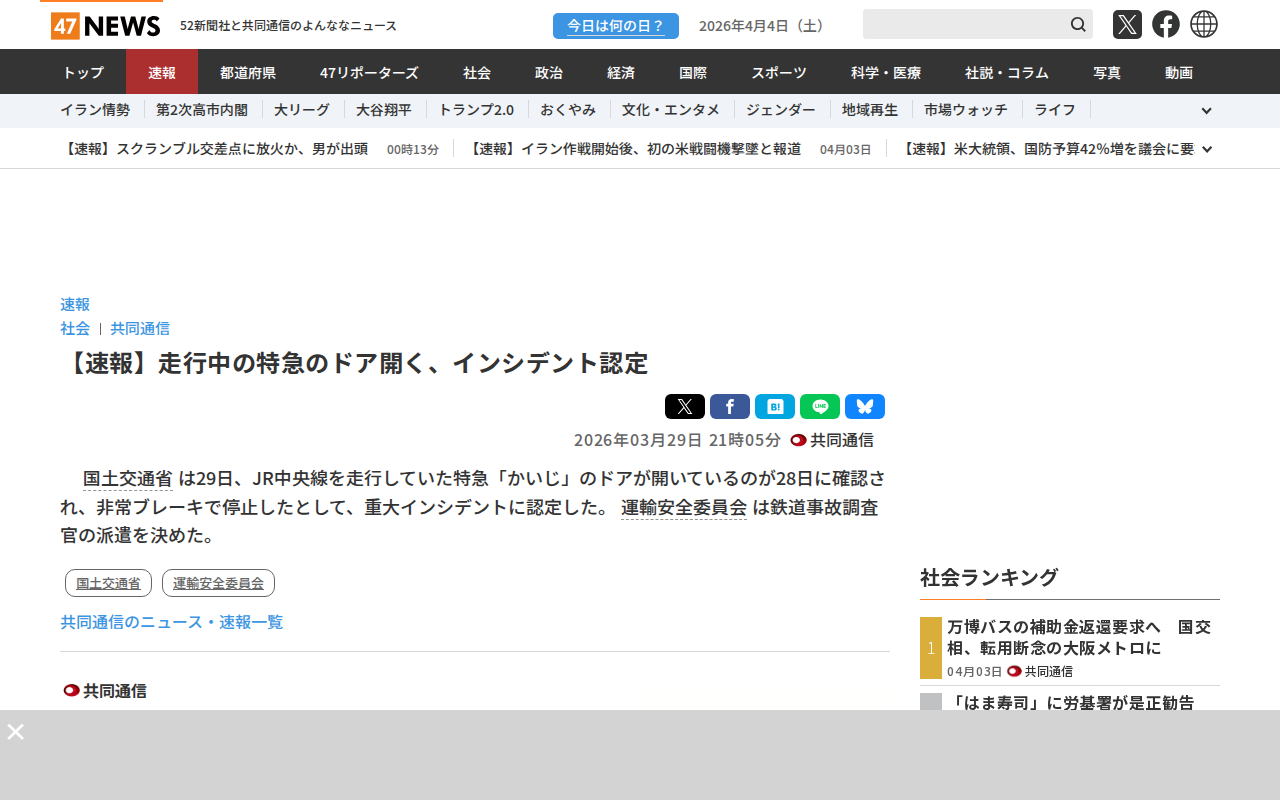Open the globe language icon
This screenshot has height=800, width=1280.
click(1204, 24)
